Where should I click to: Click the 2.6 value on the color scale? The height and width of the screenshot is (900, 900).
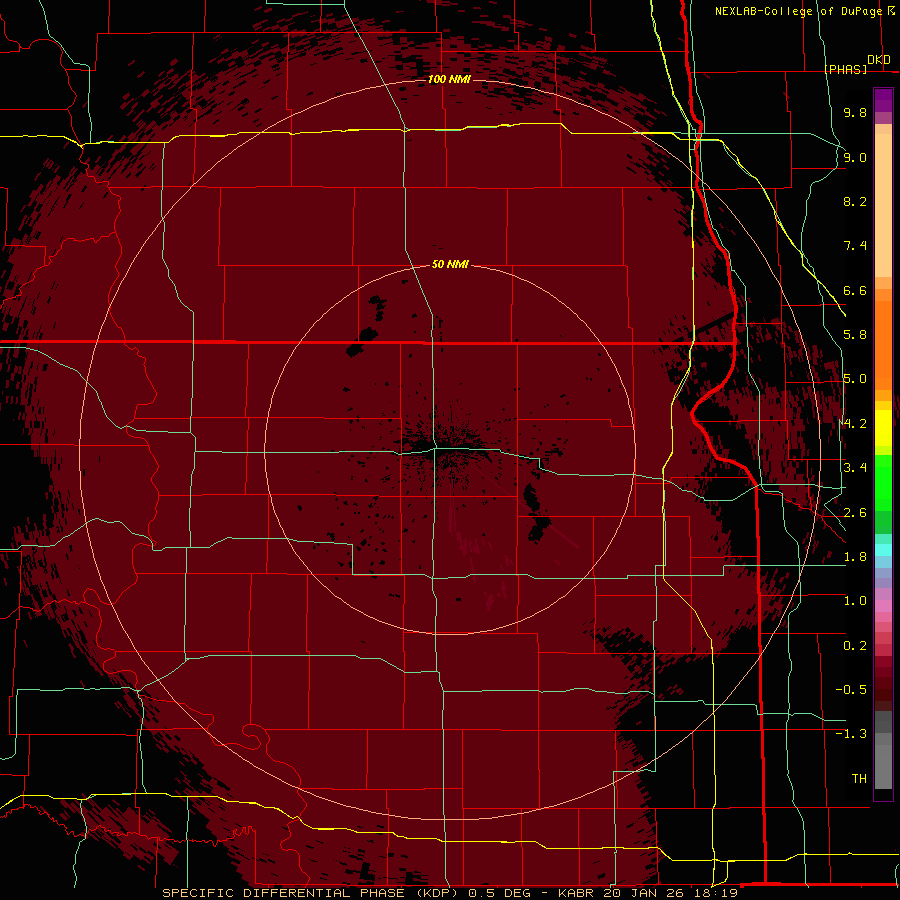855,513
